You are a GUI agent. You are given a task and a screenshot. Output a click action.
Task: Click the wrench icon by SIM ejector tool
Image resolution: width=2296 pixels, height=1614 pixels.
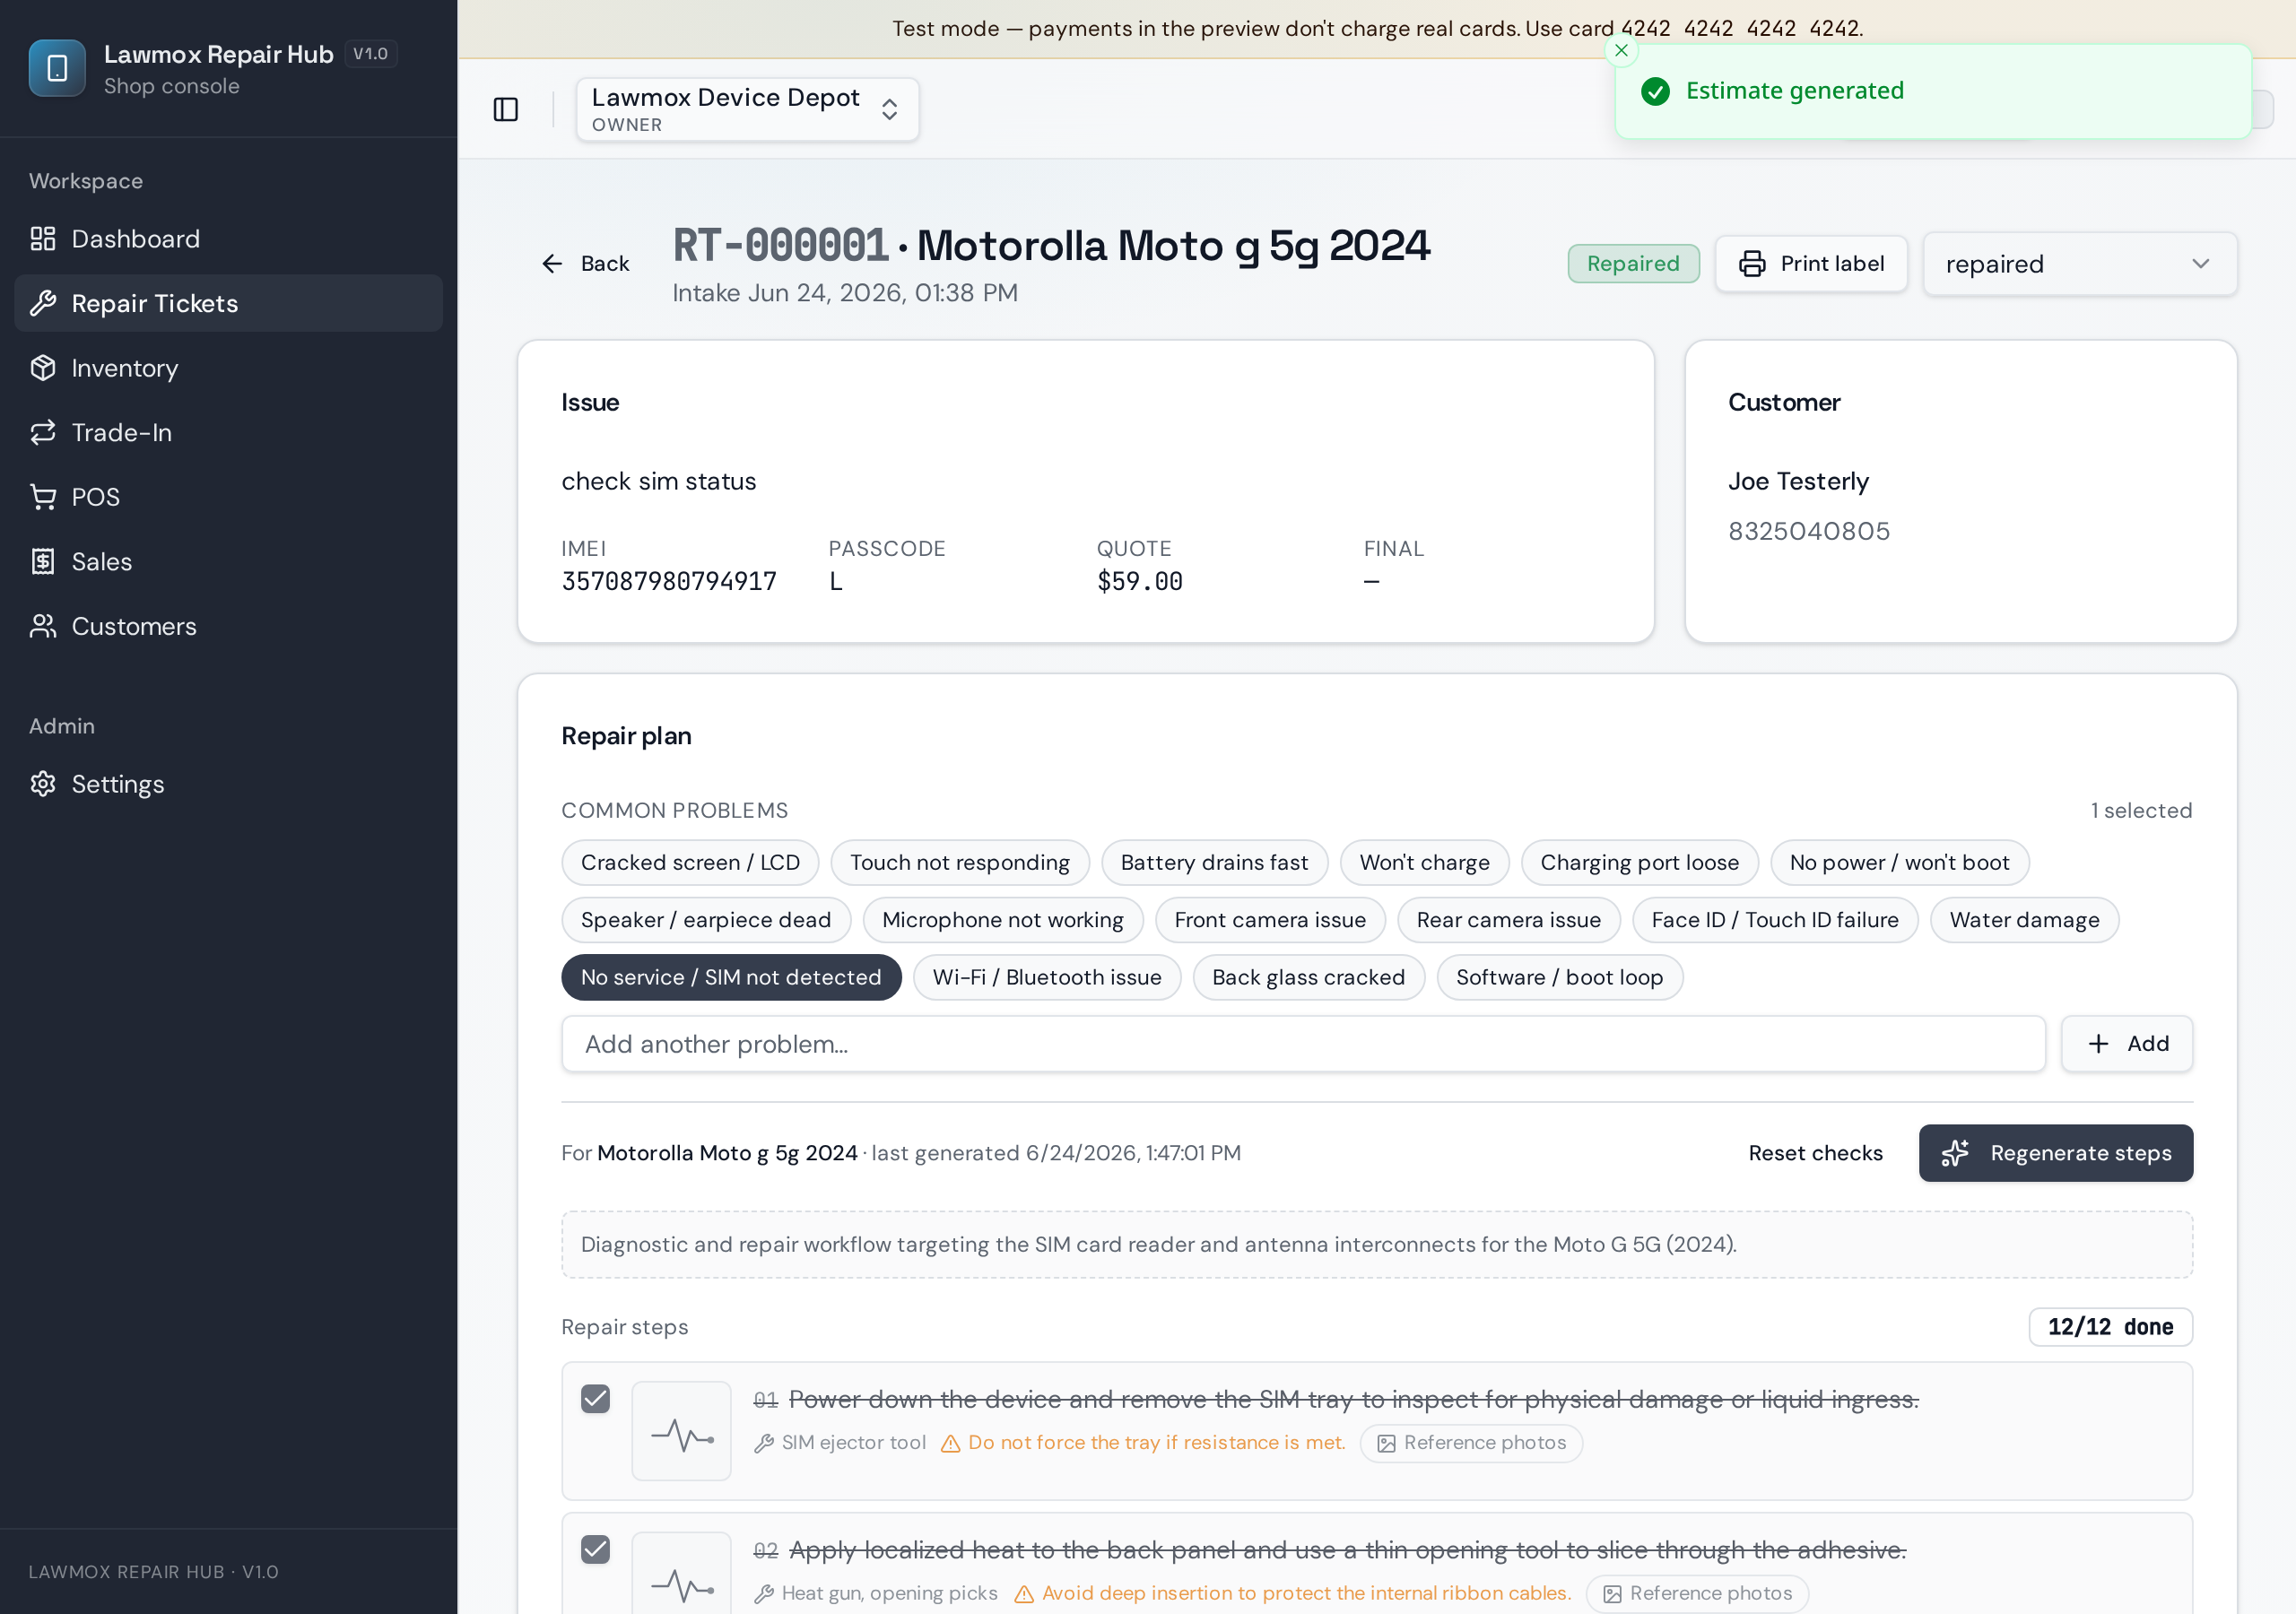coord(764,1444)
